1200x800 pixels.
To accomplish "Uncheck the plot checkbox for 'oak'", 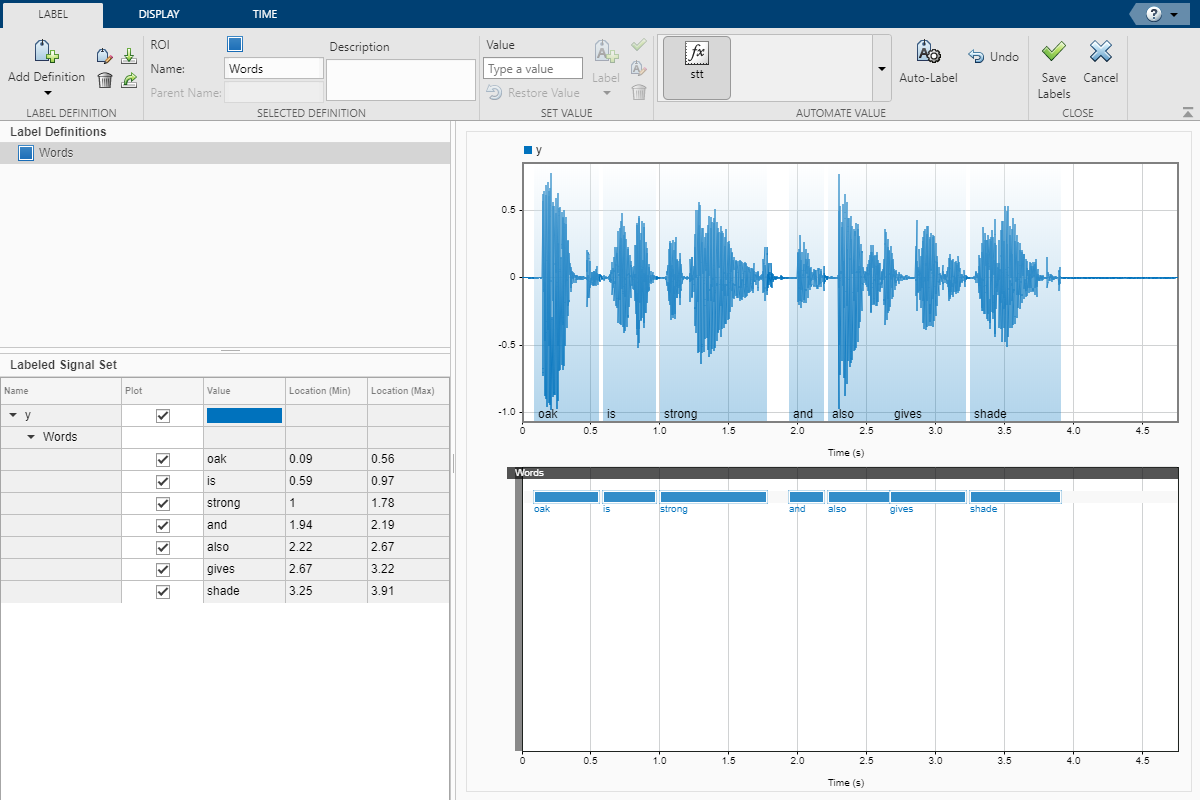I will click(163, 459).
